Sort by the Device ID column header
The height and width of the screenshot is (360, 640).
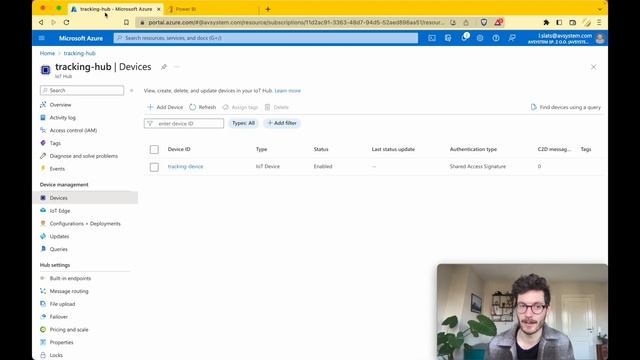tap(179, 149)
